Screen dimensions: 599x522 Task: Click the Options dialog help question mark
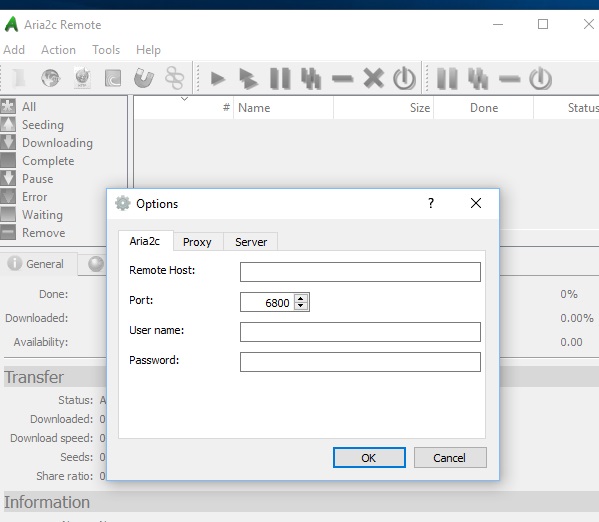[431, 203]
